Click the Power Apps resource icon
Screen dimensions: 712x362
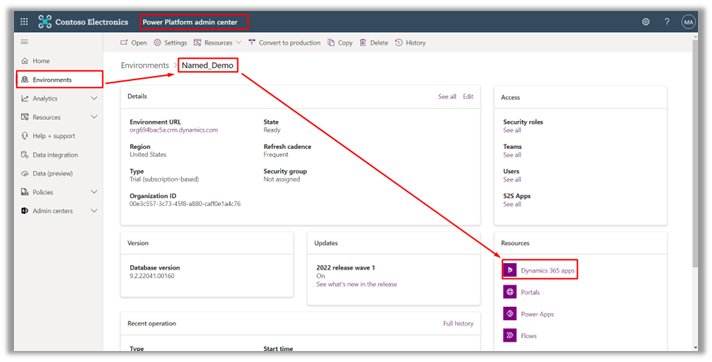pyautogui.click(x=510, y=314)
